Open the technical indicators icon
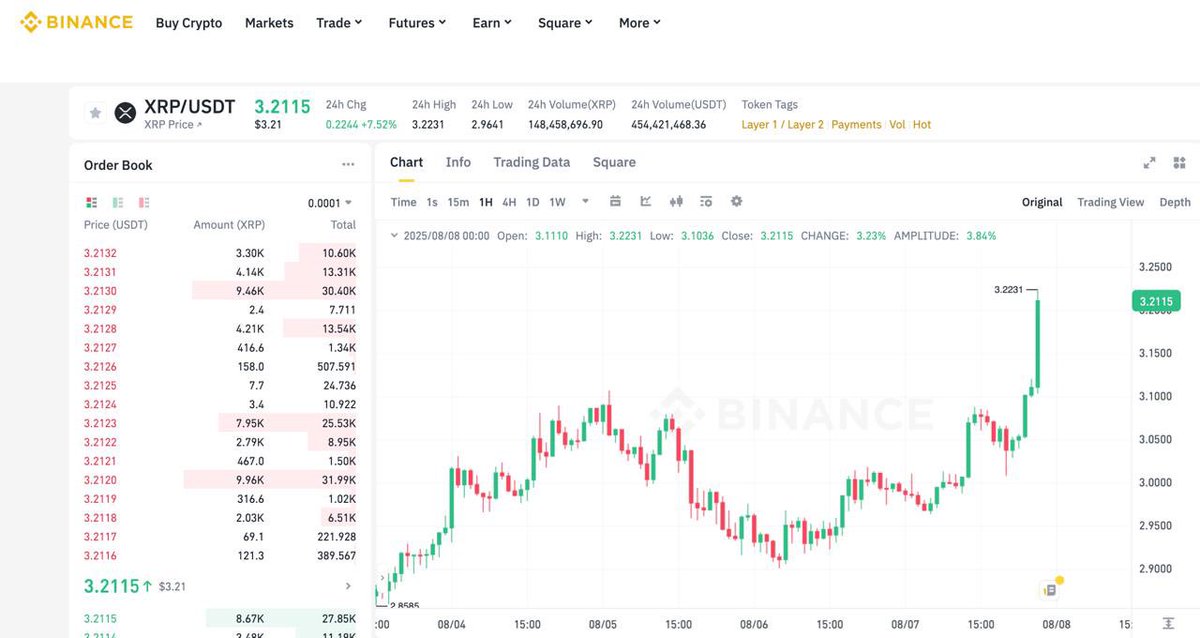Image resolution: width=1200 pixels, height=638 pixels. 706,201
